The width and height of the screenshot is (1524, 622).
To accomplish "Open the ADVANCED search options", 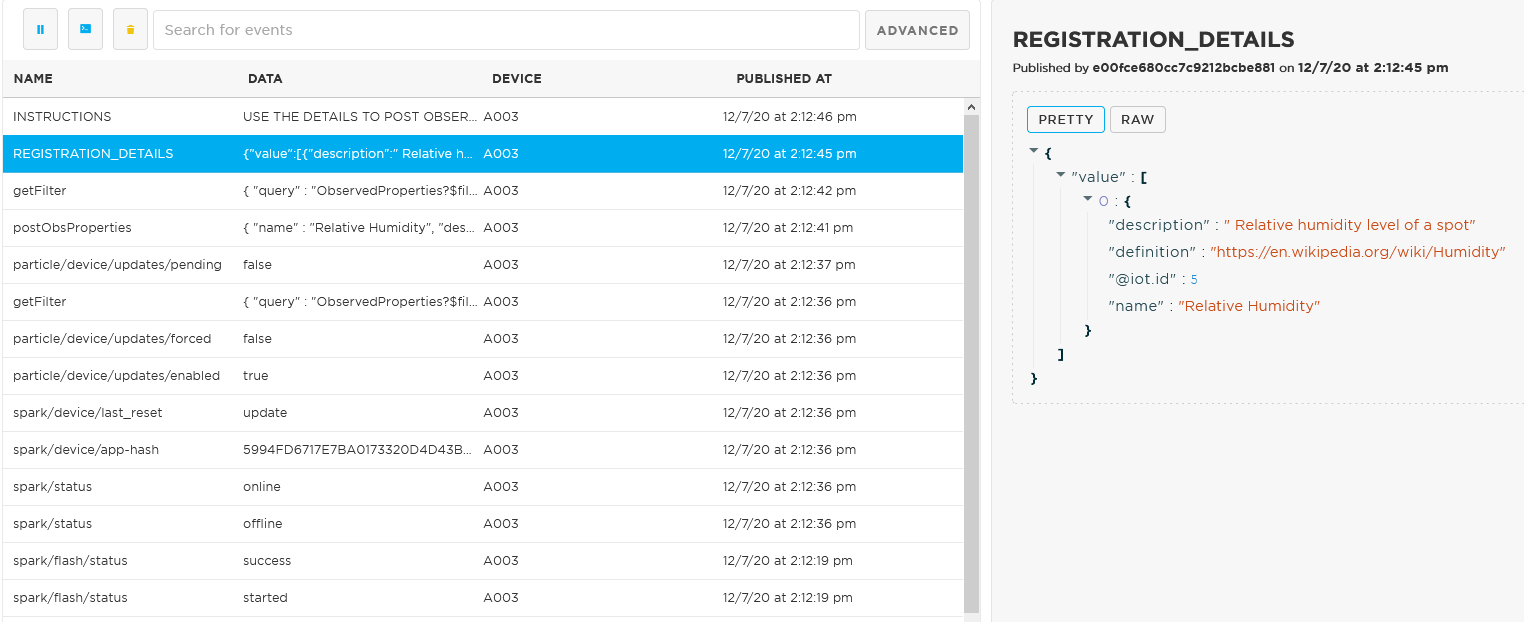I will point(917,30).
